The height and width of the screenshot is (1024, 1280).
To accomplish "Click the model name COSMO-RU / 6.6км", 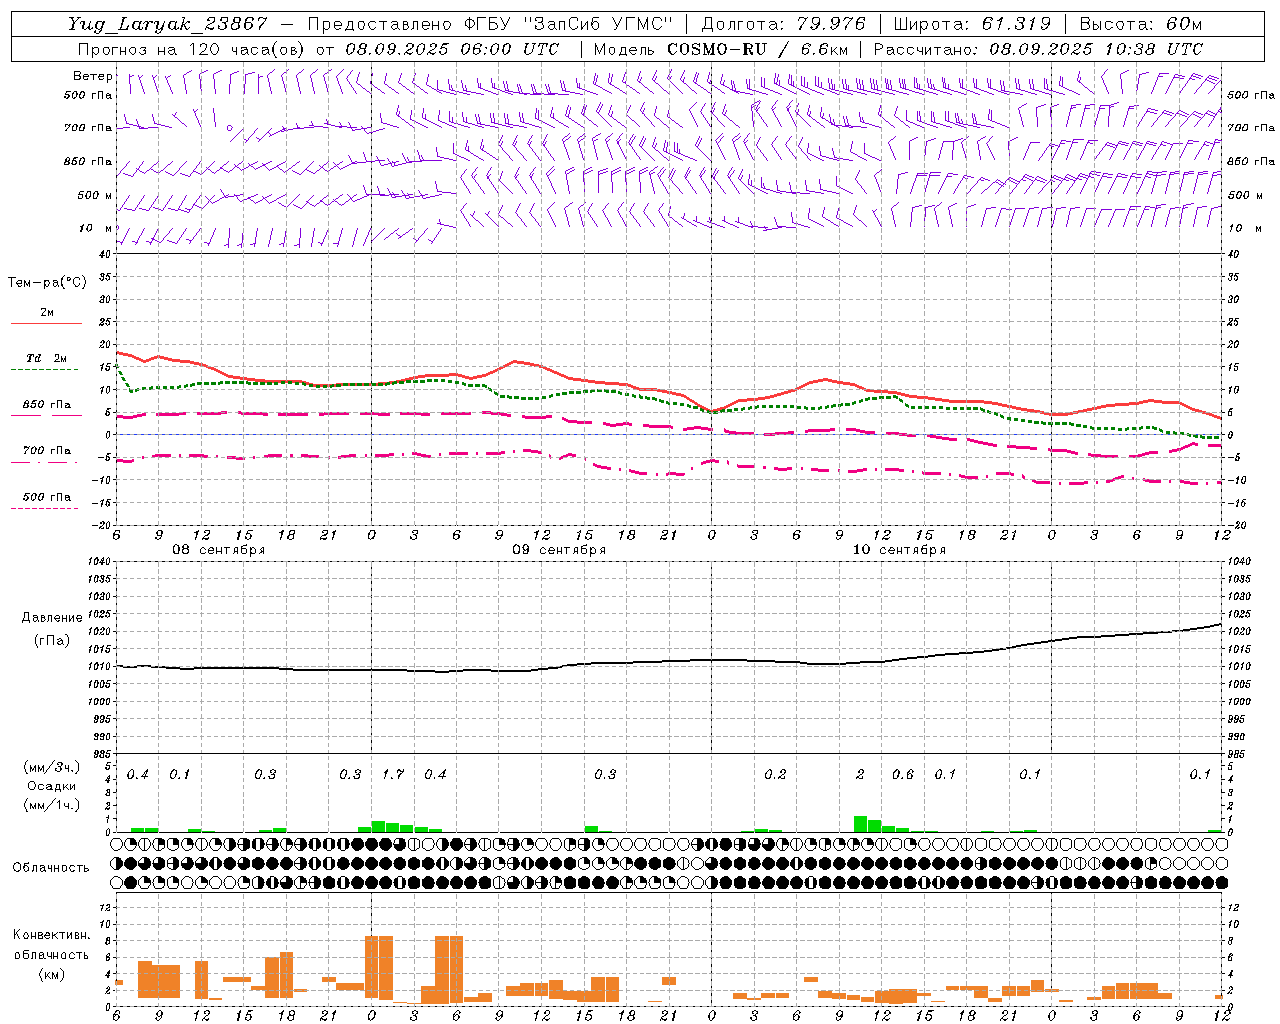I will tap(757, 49).
